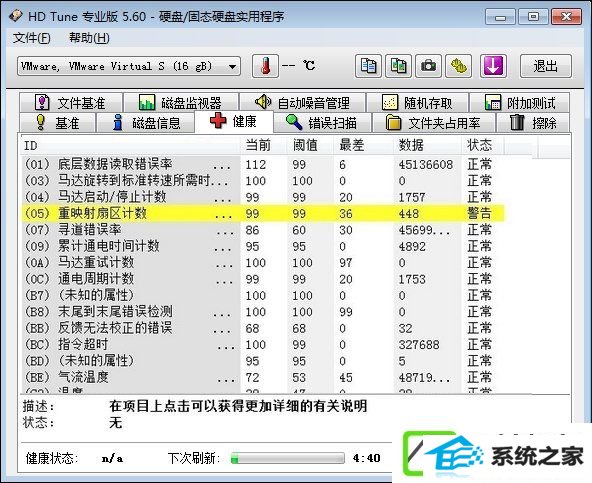This screenshot has width=592, height=483.
Task: Open the 帮助(H) menu
Action: [x=89, y=38]
